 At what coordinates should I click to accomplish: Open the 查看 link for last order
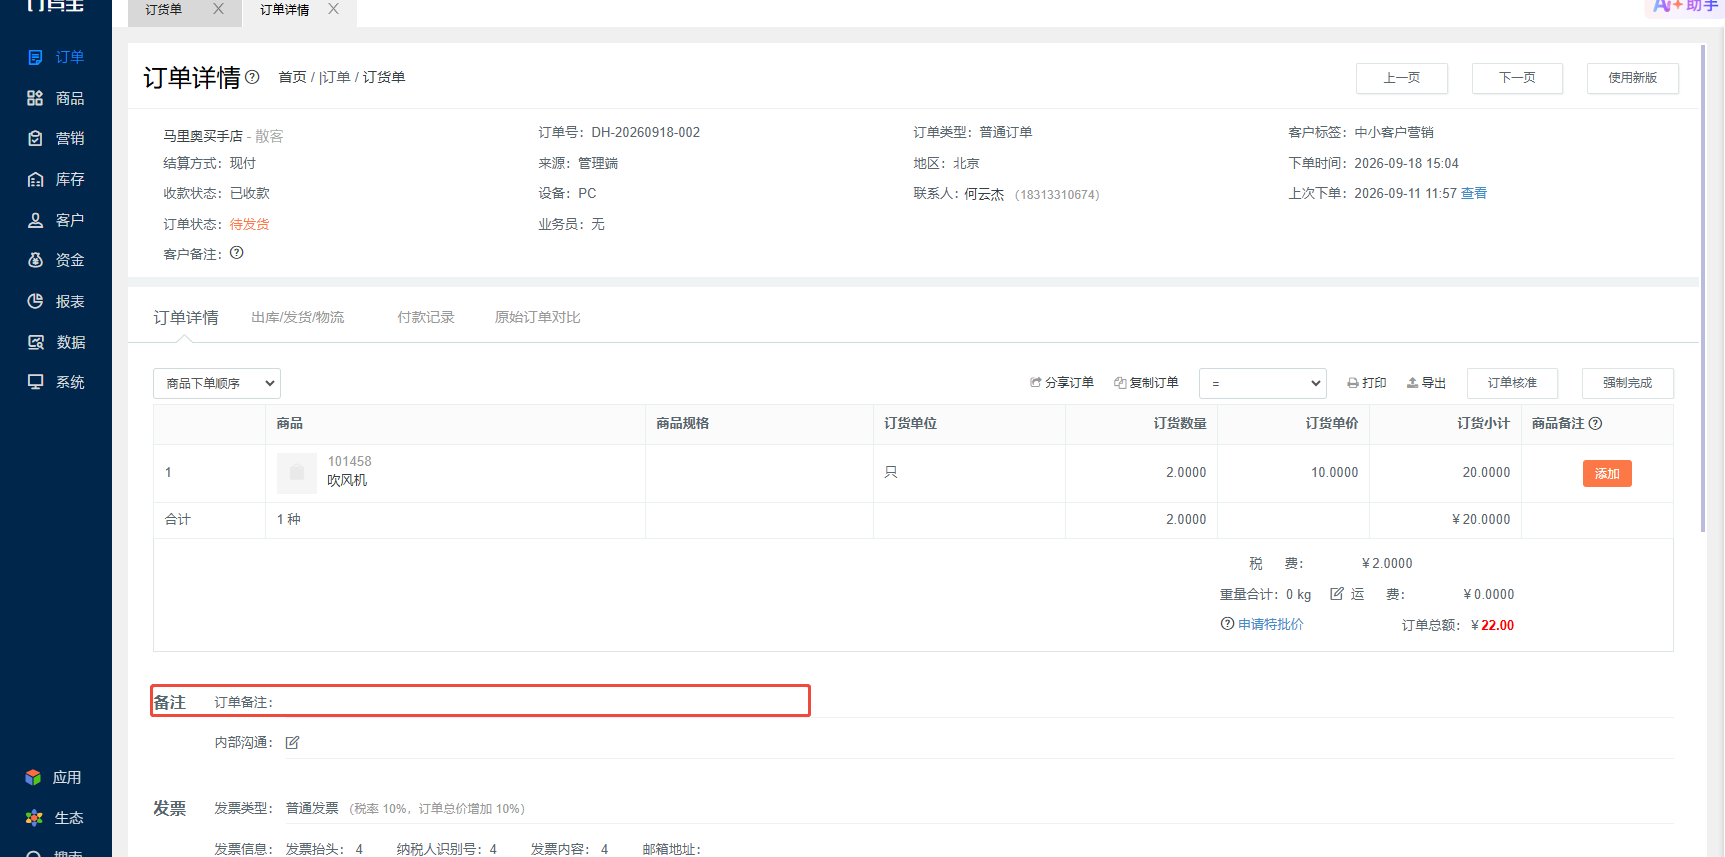tap(1474, 193)
